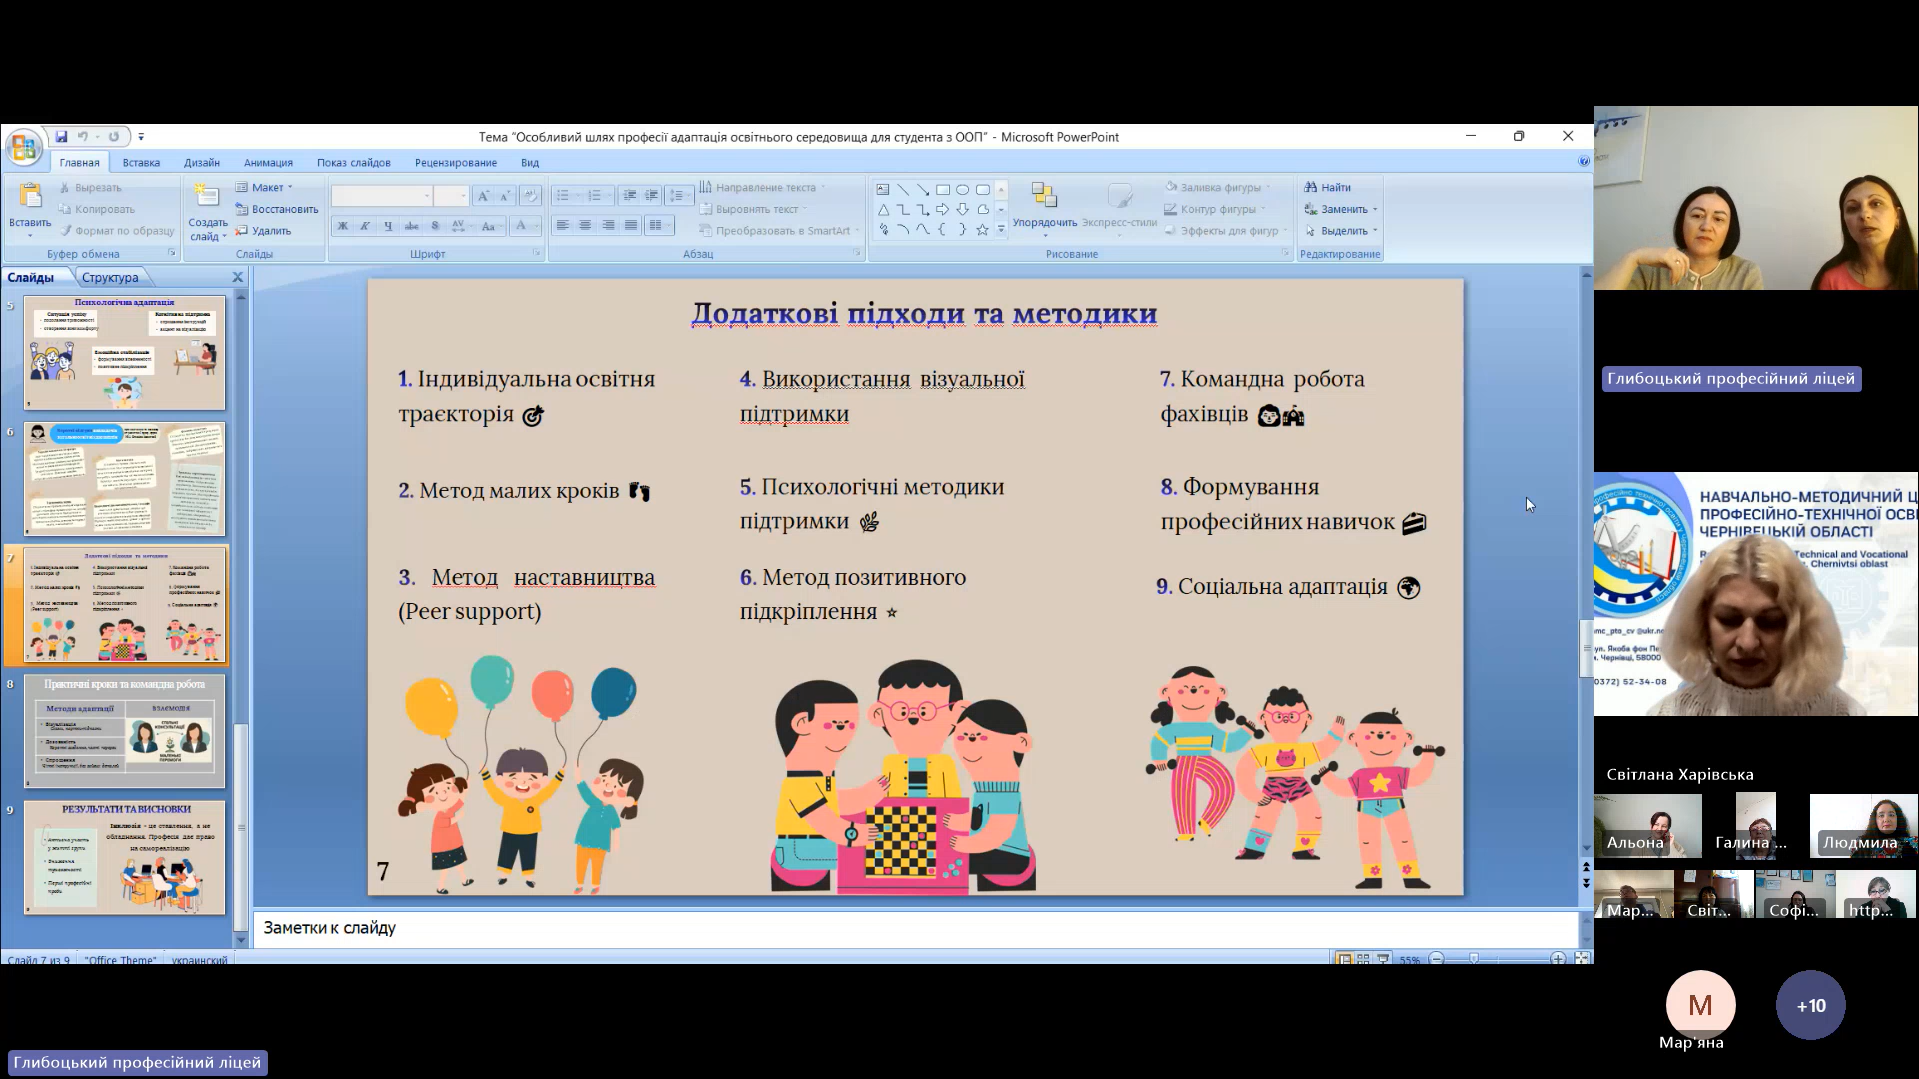Switch to the Структура outline tab
1919x1079 pixels.
(110, 277)
